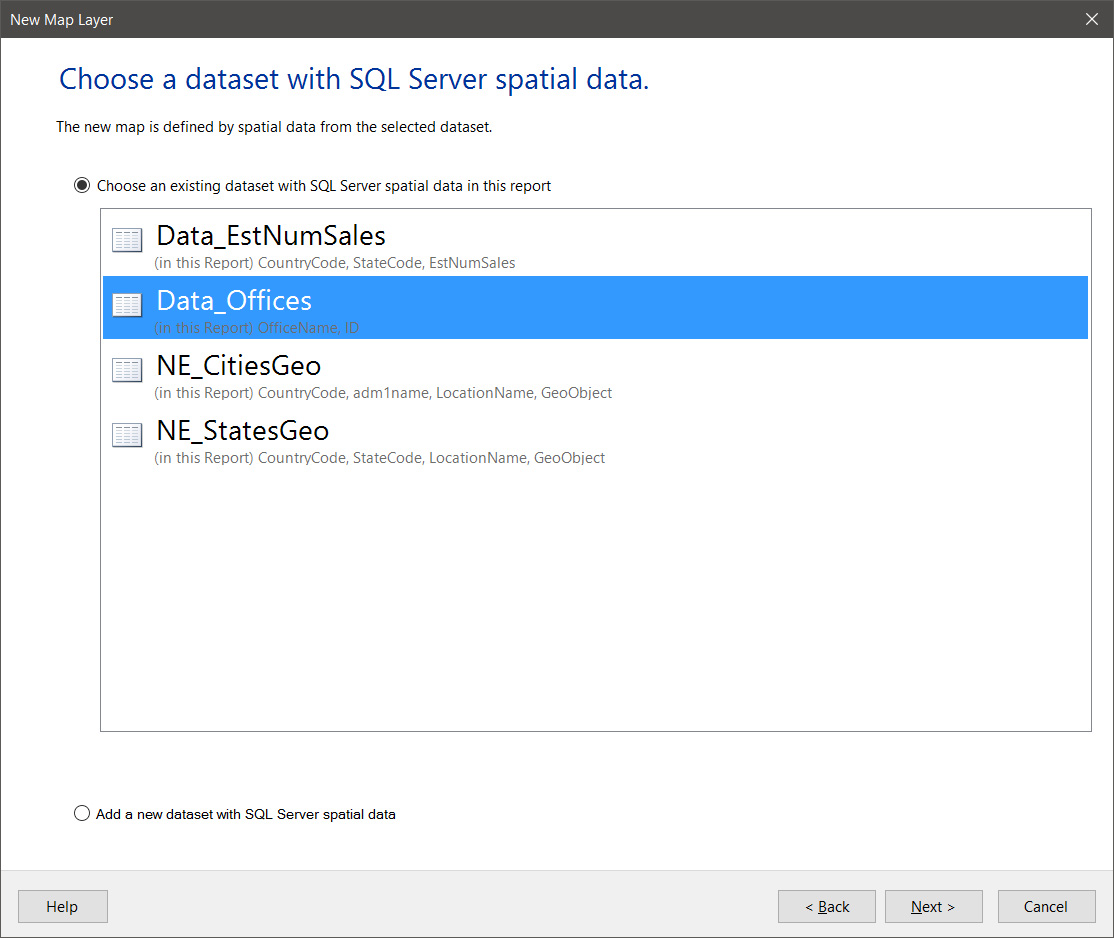Click the 'New Map Layer' title bar

coord(500,19)
